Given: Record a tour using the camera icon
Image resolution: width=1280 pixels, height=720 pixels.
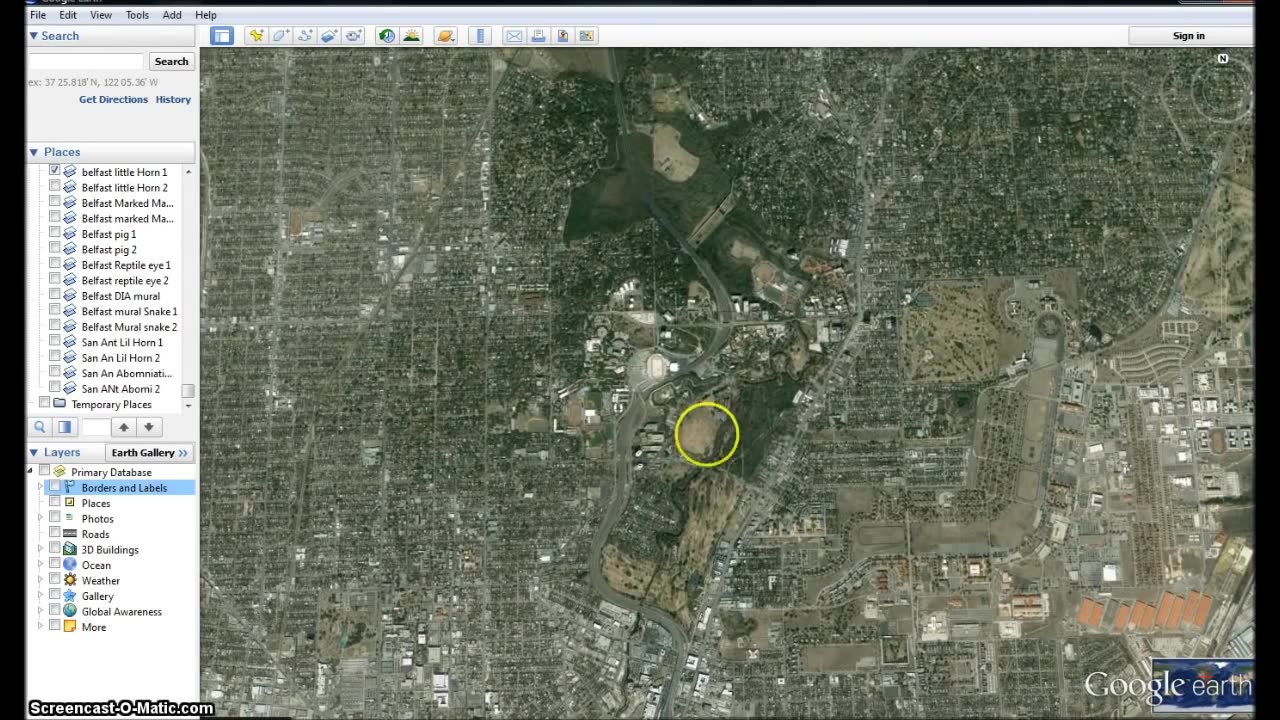Looking at the screenshot, I should (x=354, y=36).
